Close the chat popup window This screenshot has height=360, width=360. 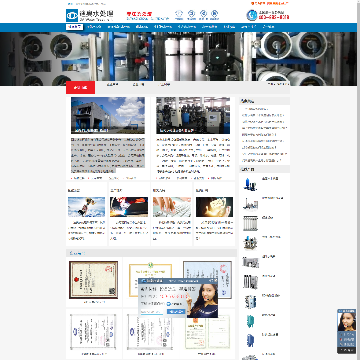pos(216,281)
